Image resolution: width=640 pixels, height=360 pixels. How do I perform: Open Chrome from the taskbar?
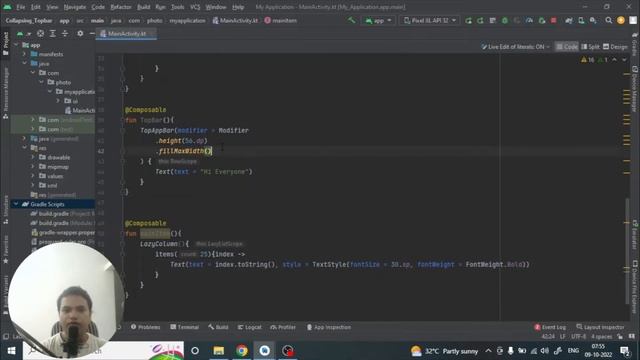click(241, 351)
